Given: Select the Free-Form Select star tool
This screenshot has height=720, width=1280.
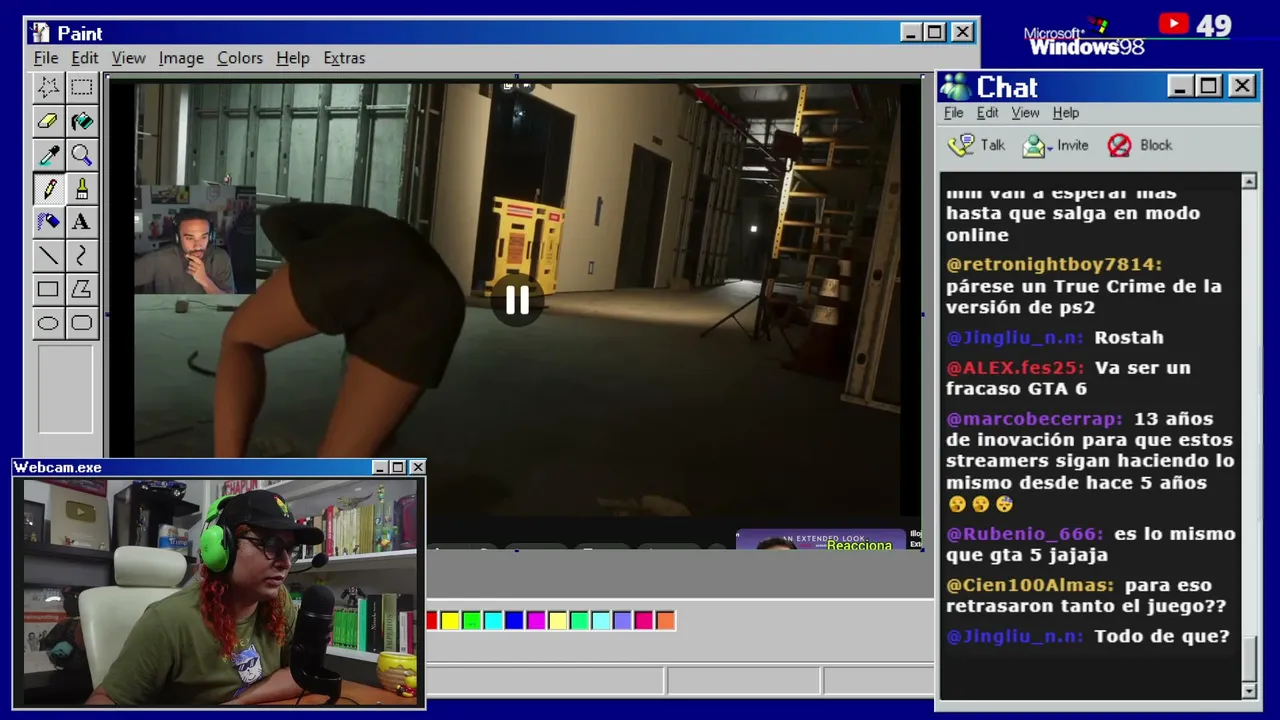Looking at the screenshot, I should click(48, 88).
